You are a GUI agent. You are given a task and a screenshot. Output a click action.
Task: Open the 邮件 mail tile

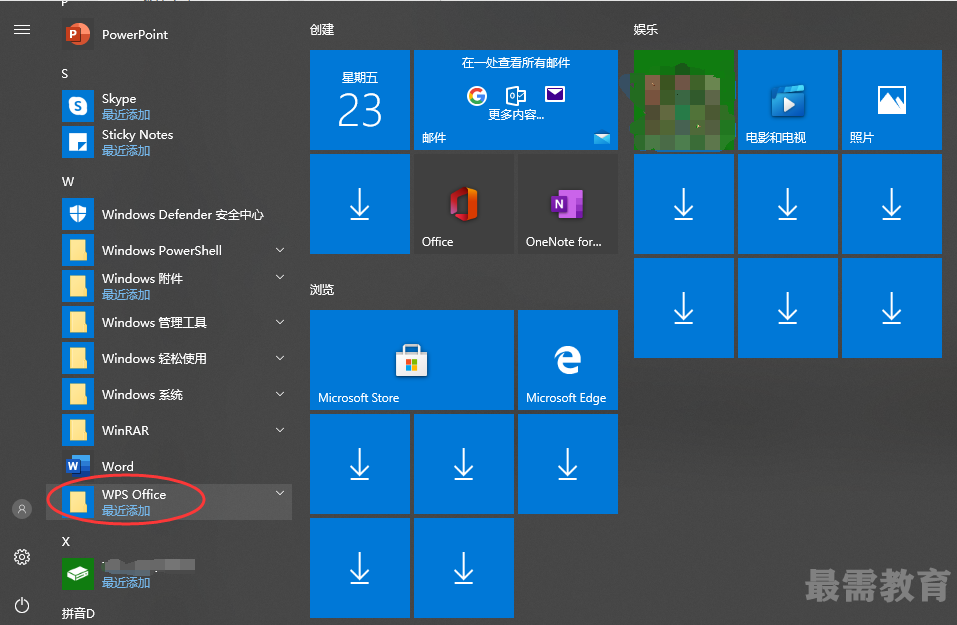[x=516, y=100]
